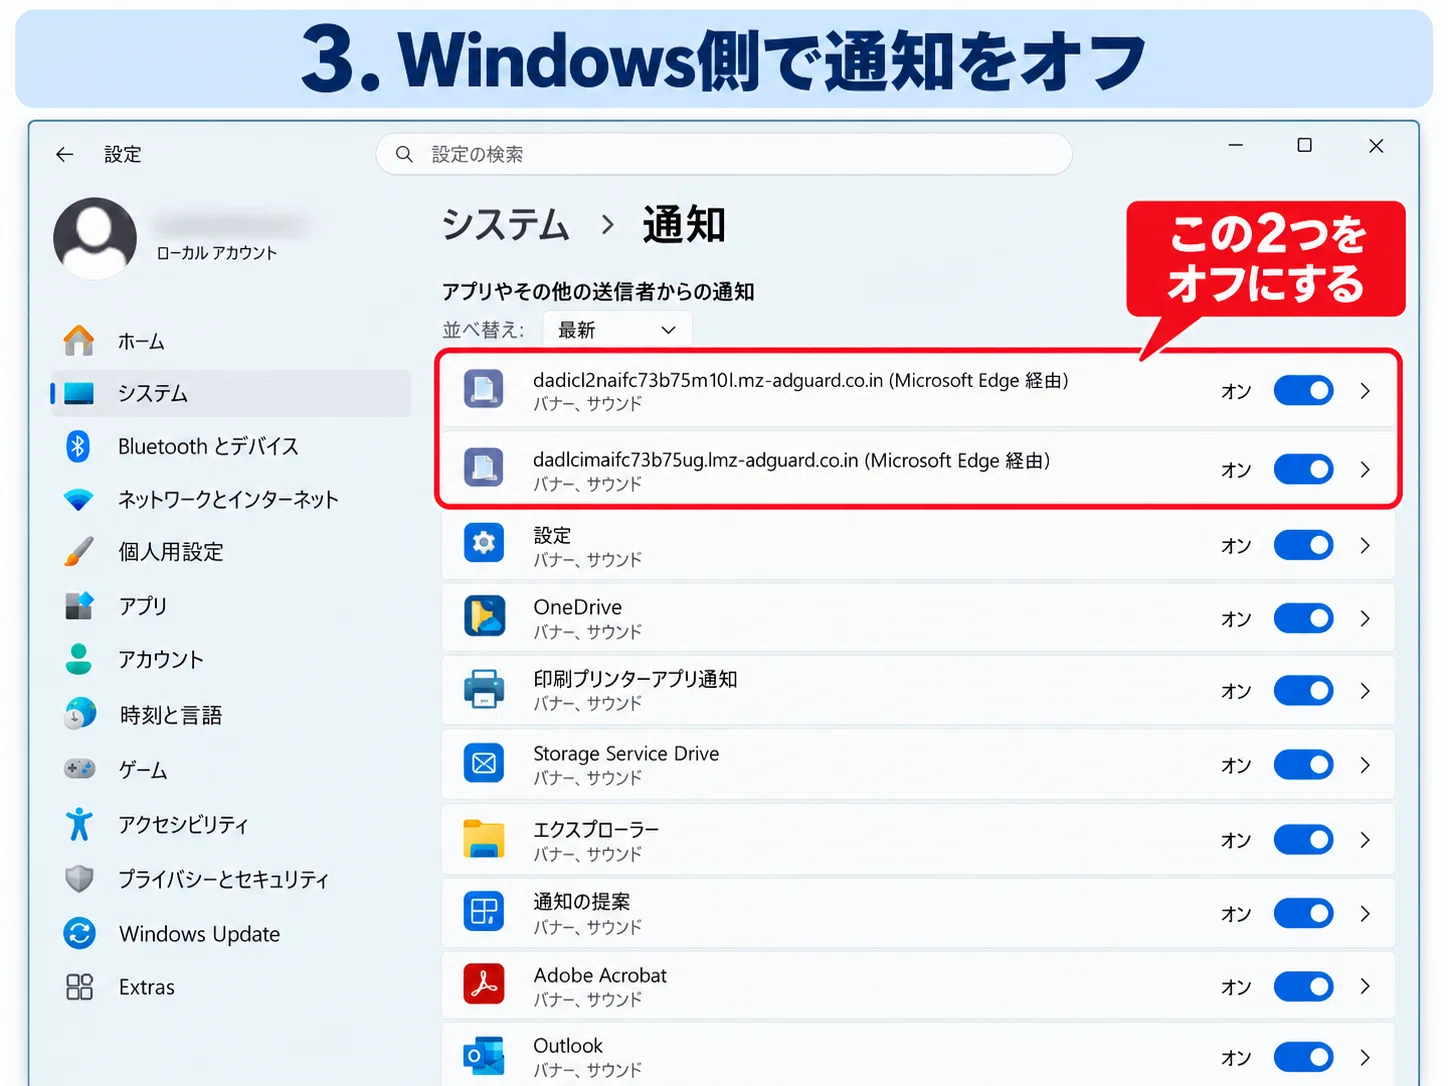
Task: Click the ゲーム controller icon
Action: (x=79, y=769)
